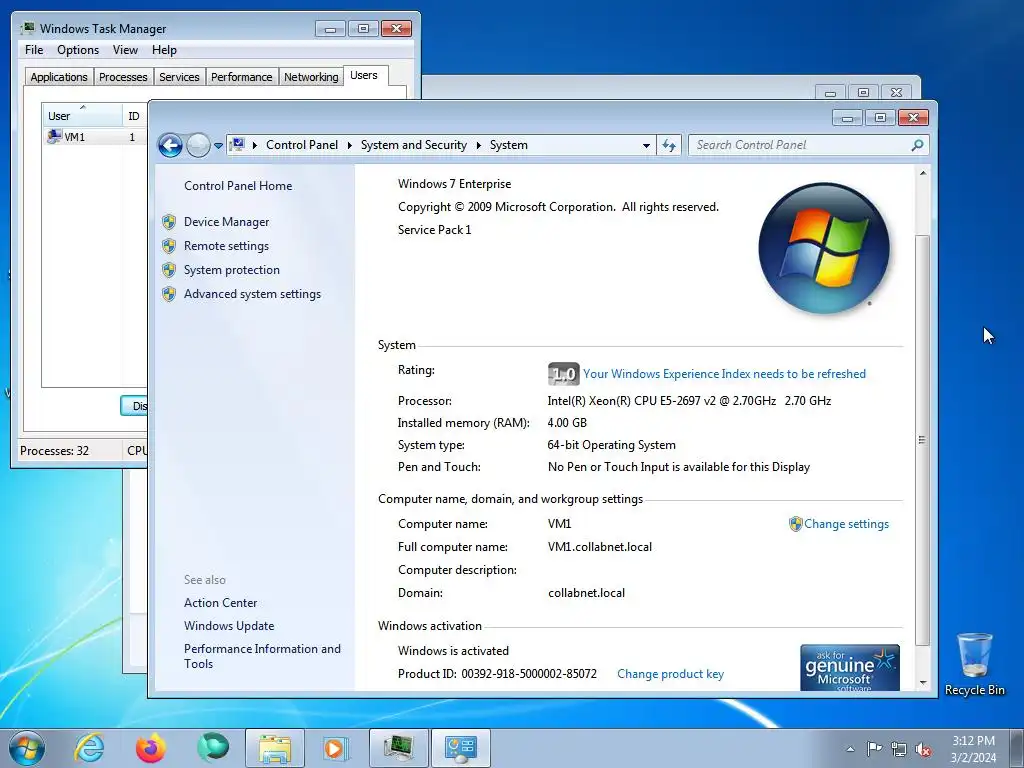Open the File menu in Task Manager
The height and width of the screenshot is (768, 1024).
34,50
